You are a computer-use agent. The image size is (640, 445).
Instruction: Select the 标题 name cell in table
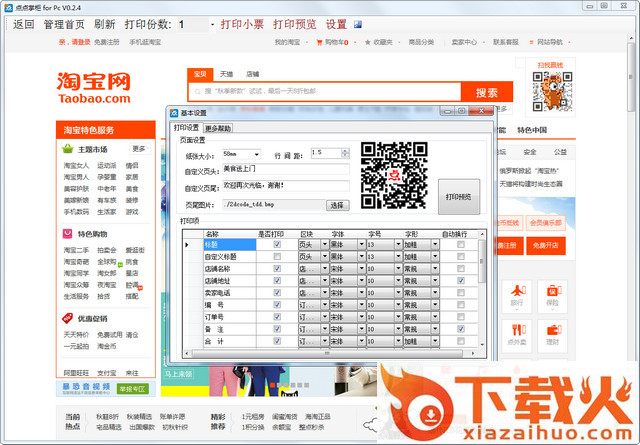[x=230, y=244]
